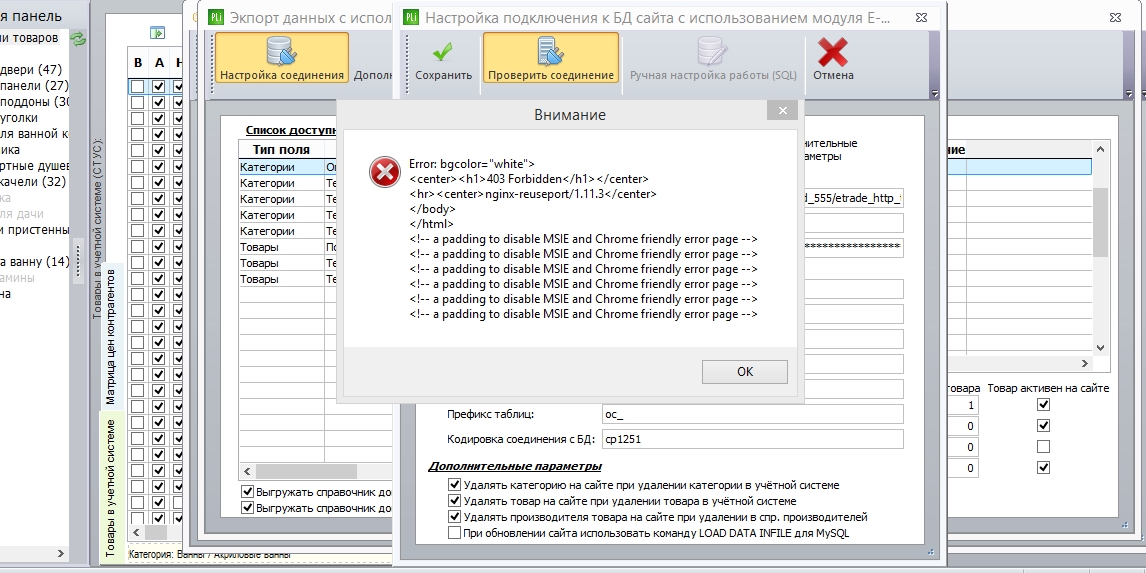The height and width of the screenshot is (573, 1146).
Task: Enable LOAD DATA INFILE для MySQL checkbox
Action: point(454,533)
